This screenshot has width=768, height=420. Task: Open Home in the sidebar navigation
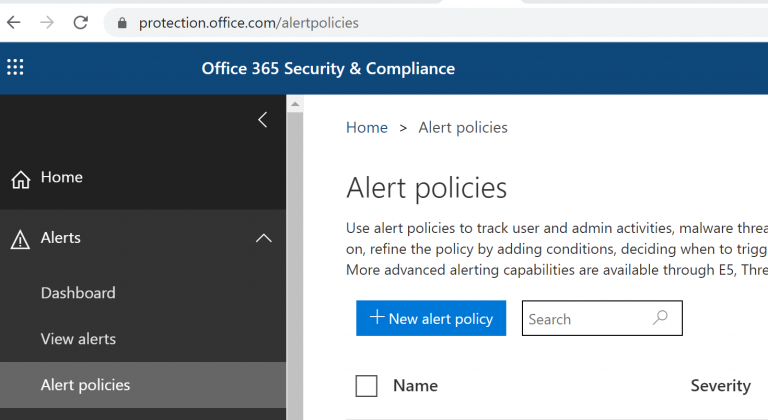tap(62, 177)
